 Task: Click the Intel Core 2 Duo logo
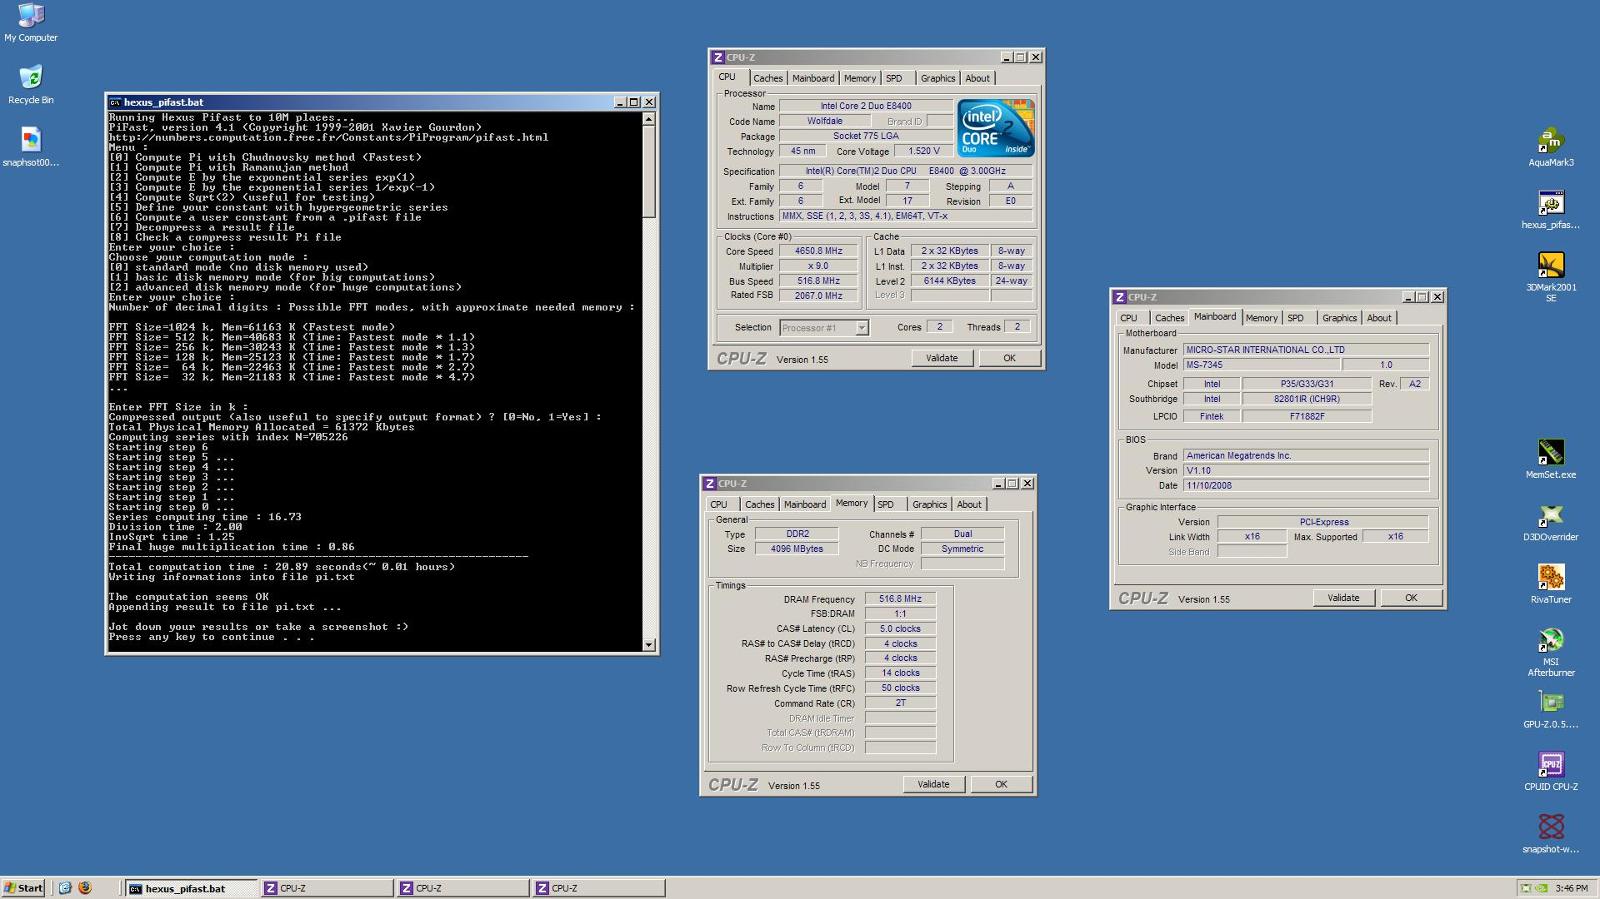[x=995, y=127]
